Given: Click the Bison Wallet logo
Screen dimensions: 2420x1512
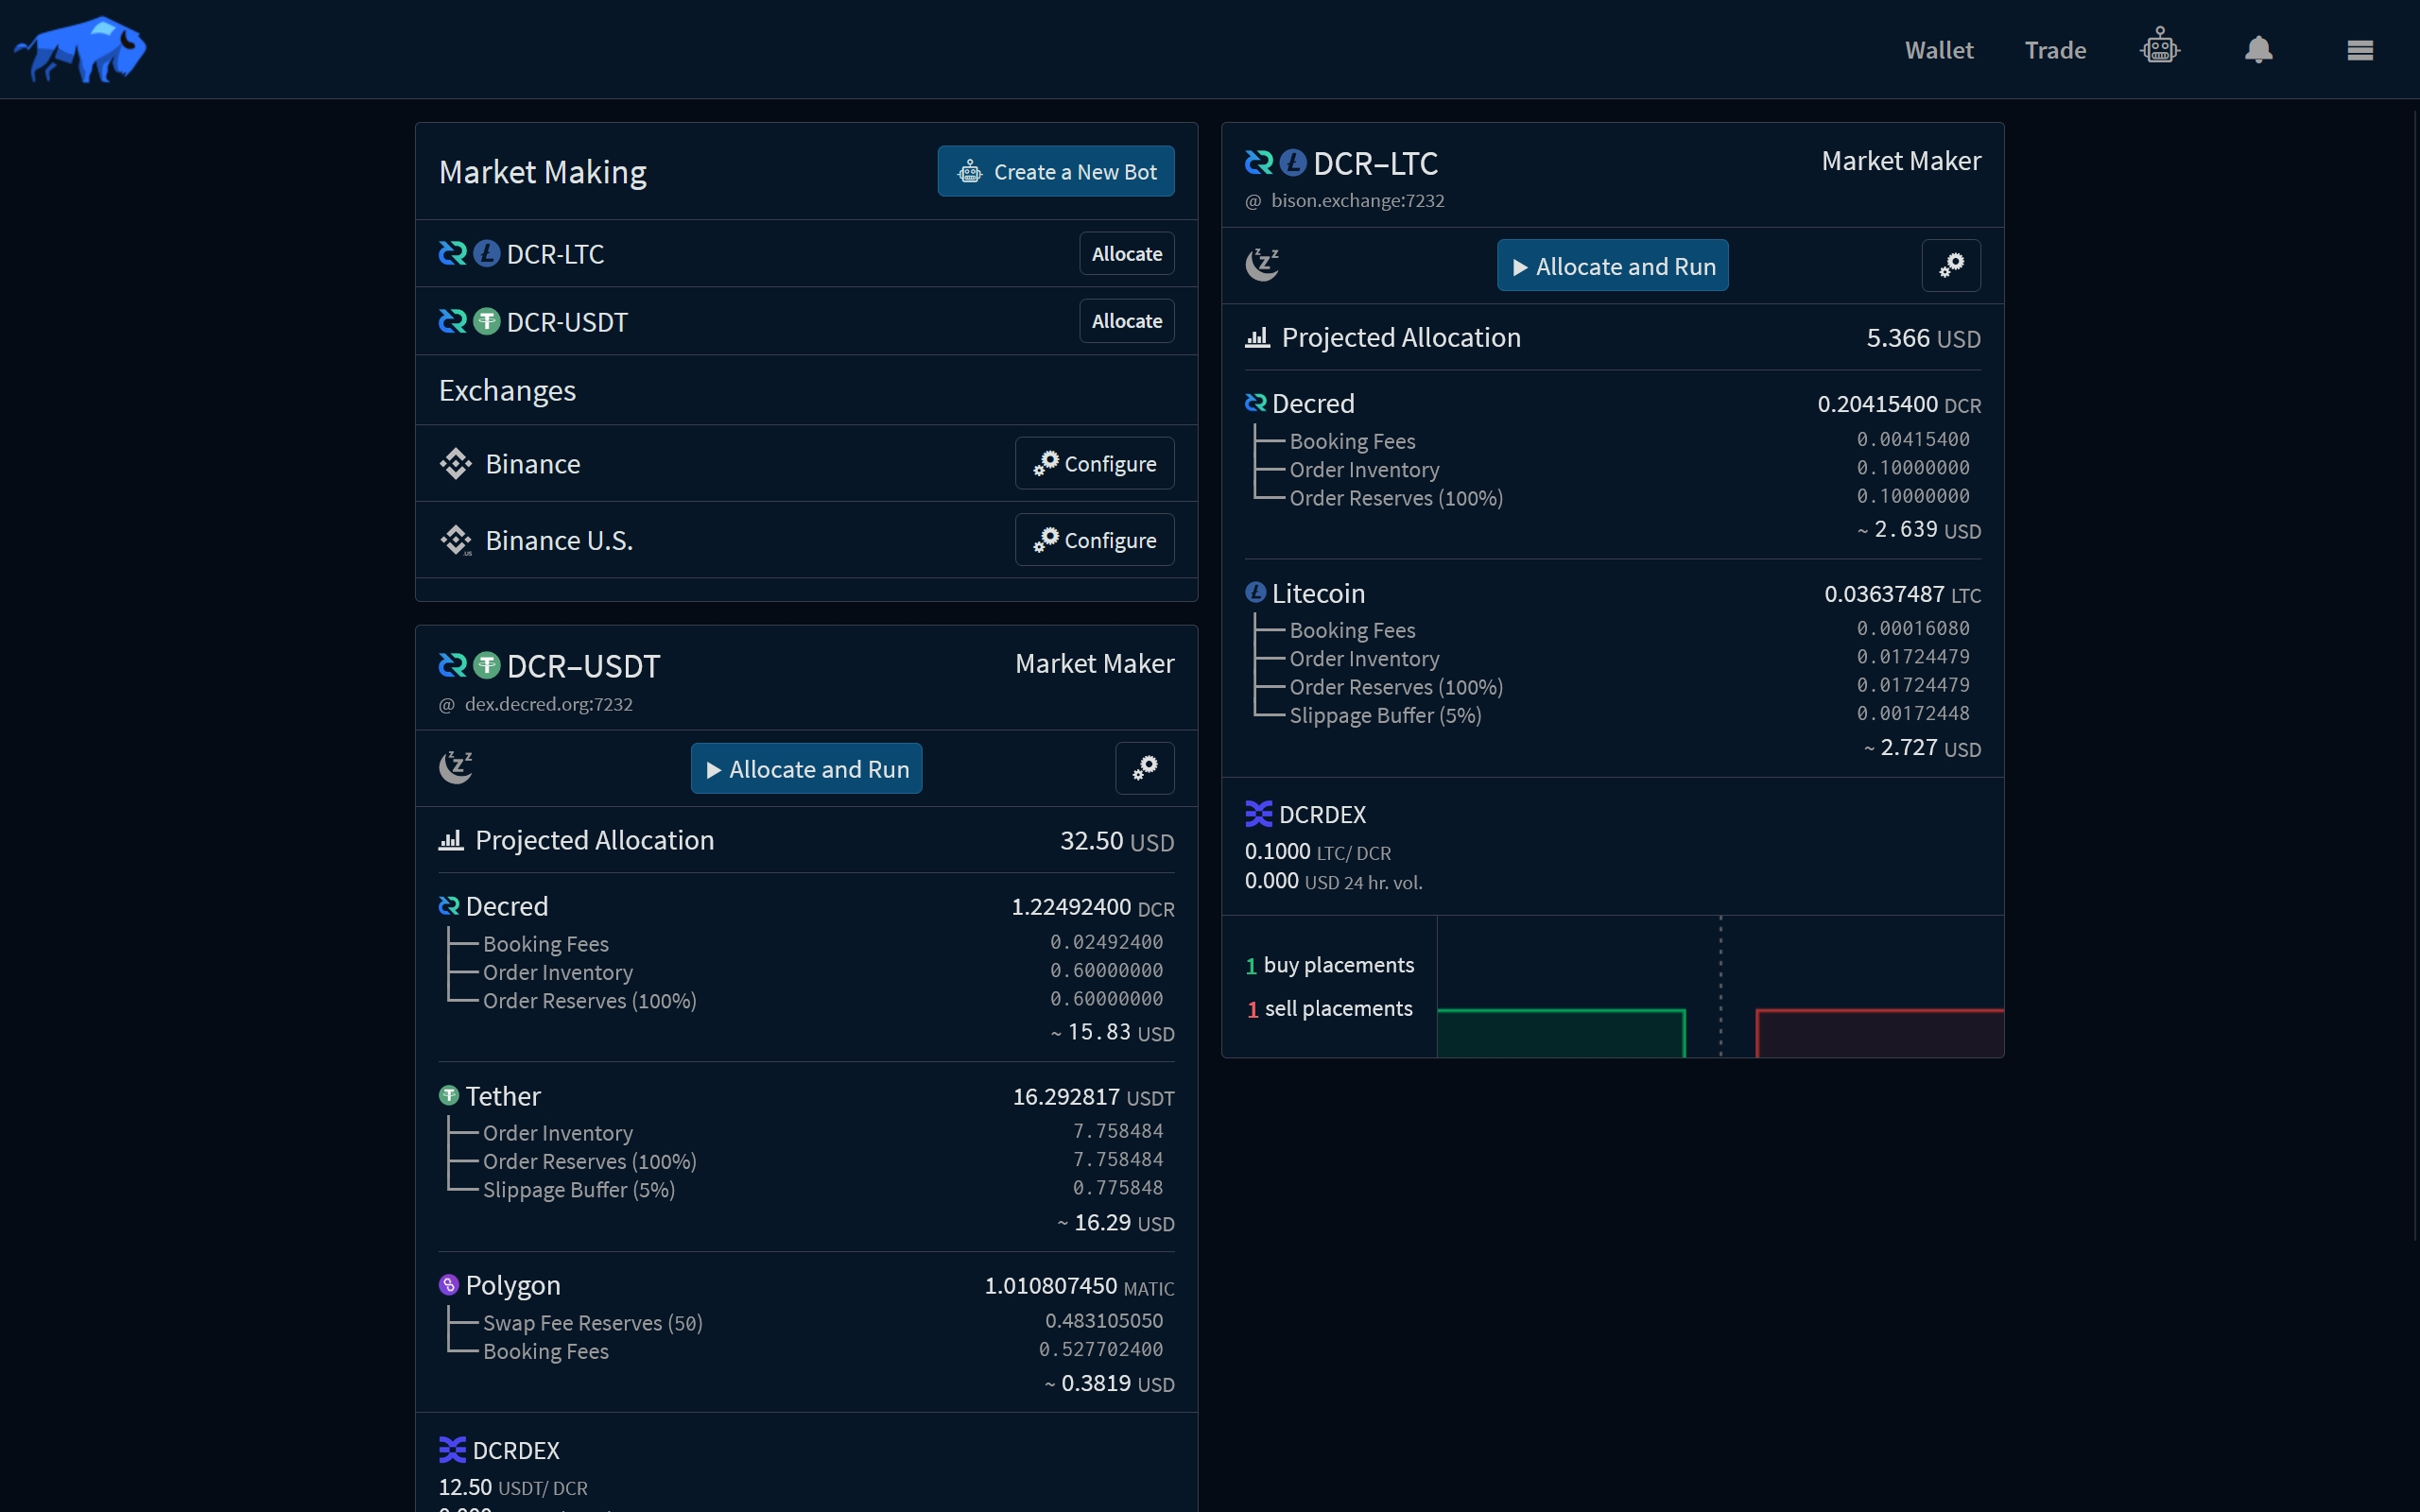Looking at the screenshot, I should pos(80,48).
